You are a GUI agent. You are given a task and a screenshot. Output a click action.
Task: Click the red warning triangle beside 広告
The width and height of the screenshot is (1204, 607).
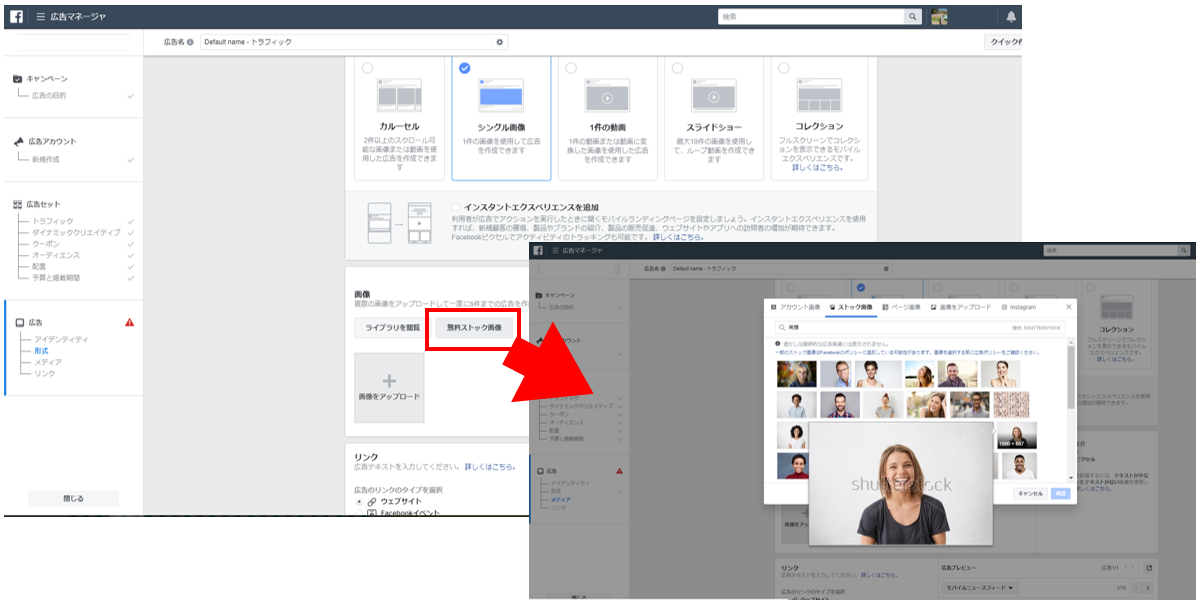129,322
